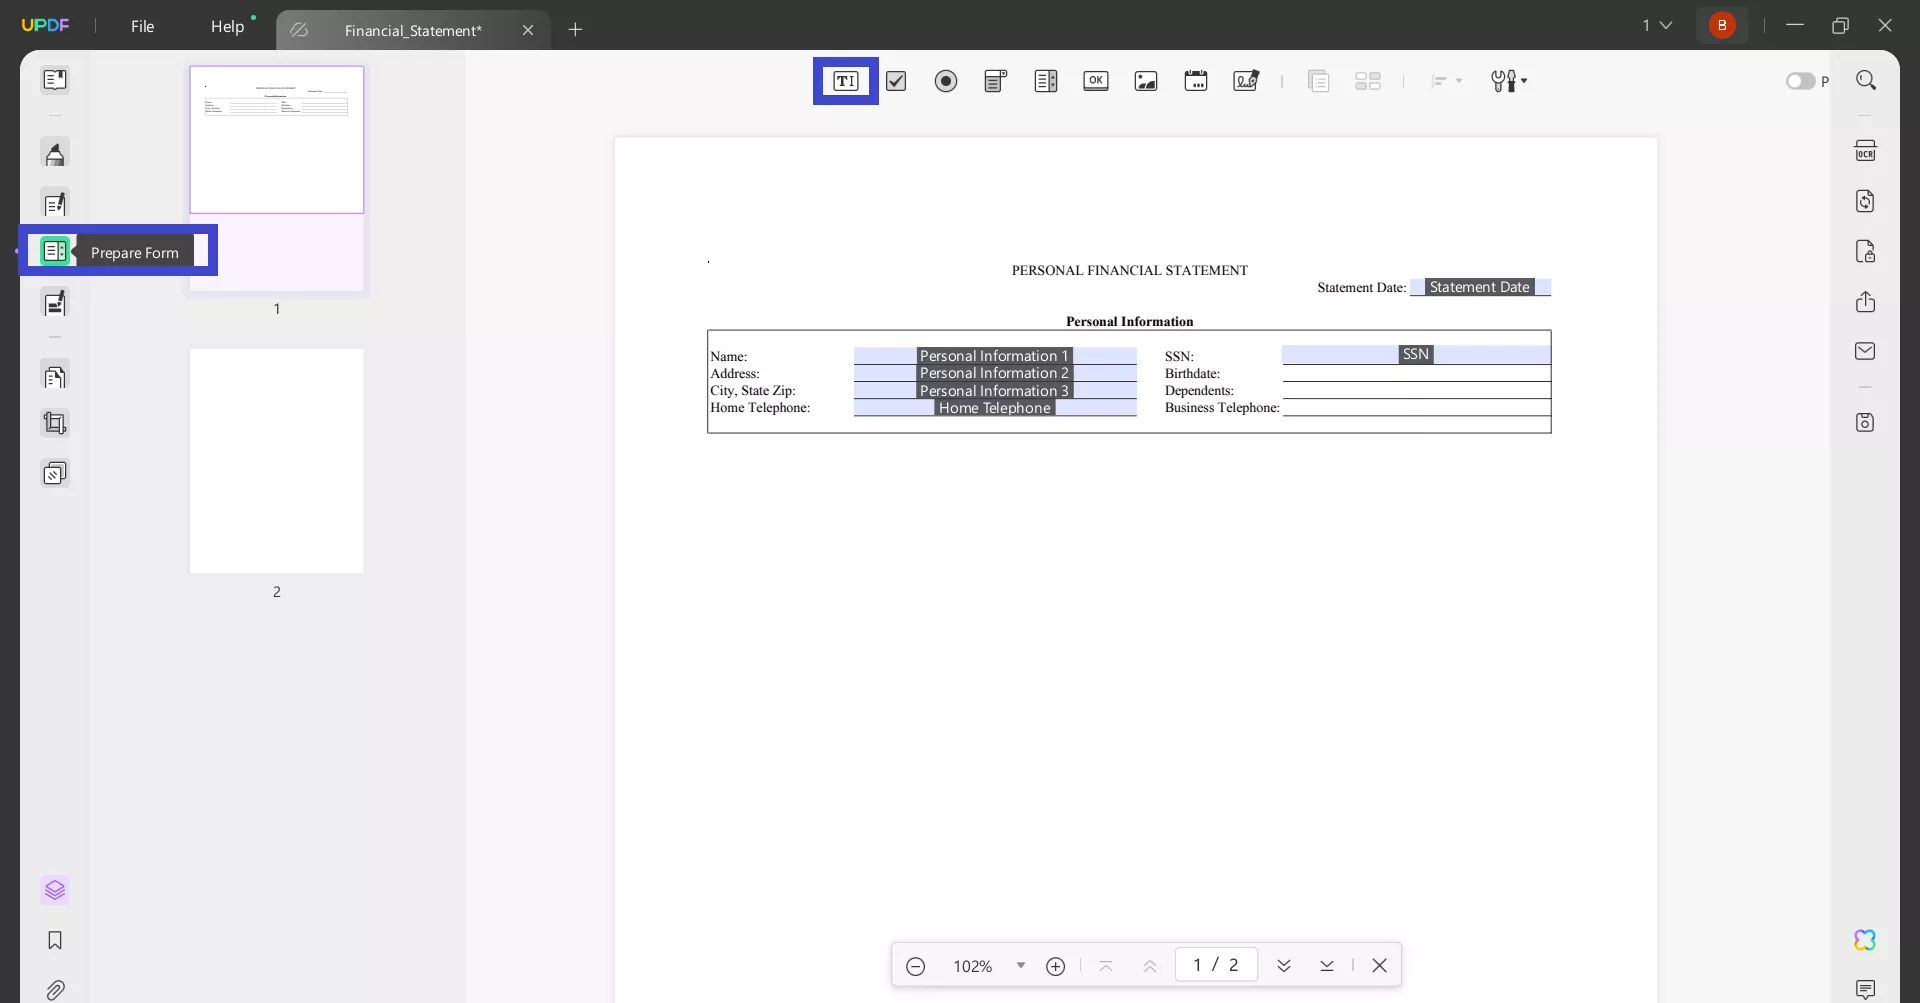
Task: Add a Digital Signature field
Action: (1245, 81)
